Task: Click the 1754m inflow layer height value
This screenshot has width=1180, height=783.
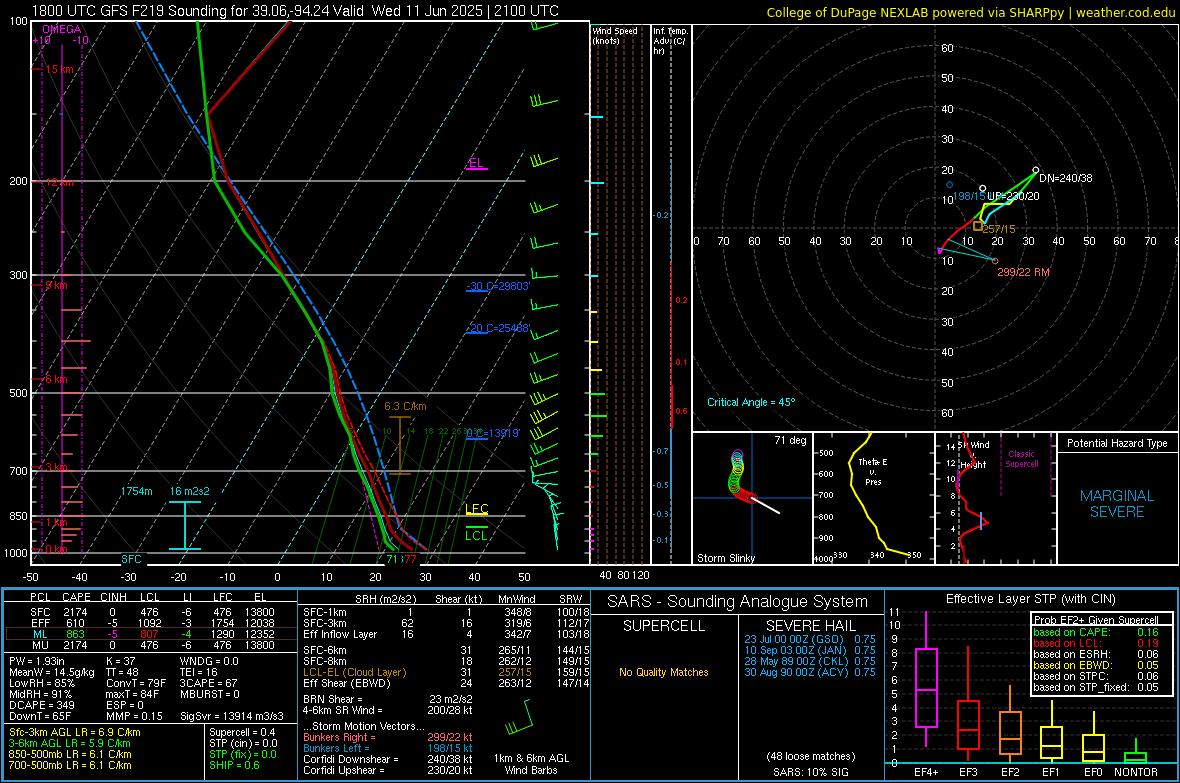Action: click(136, 491)
